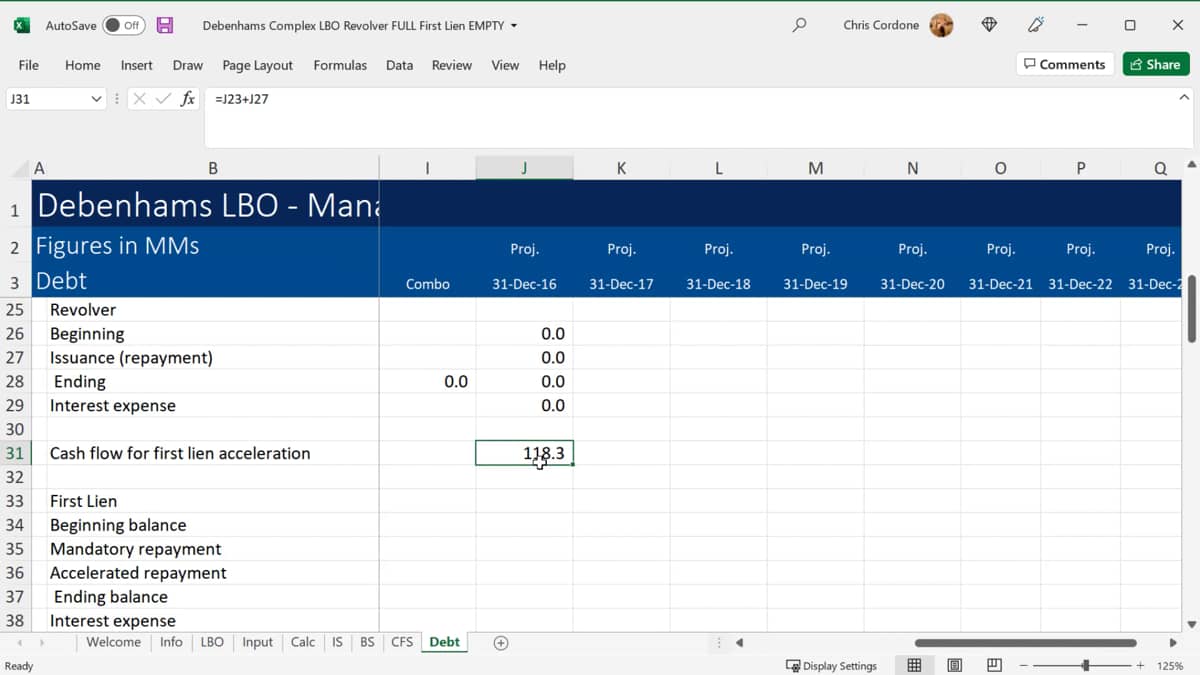Open the Insert tab
Viewport: 1200px width, 675px height.
coord(136,65)
